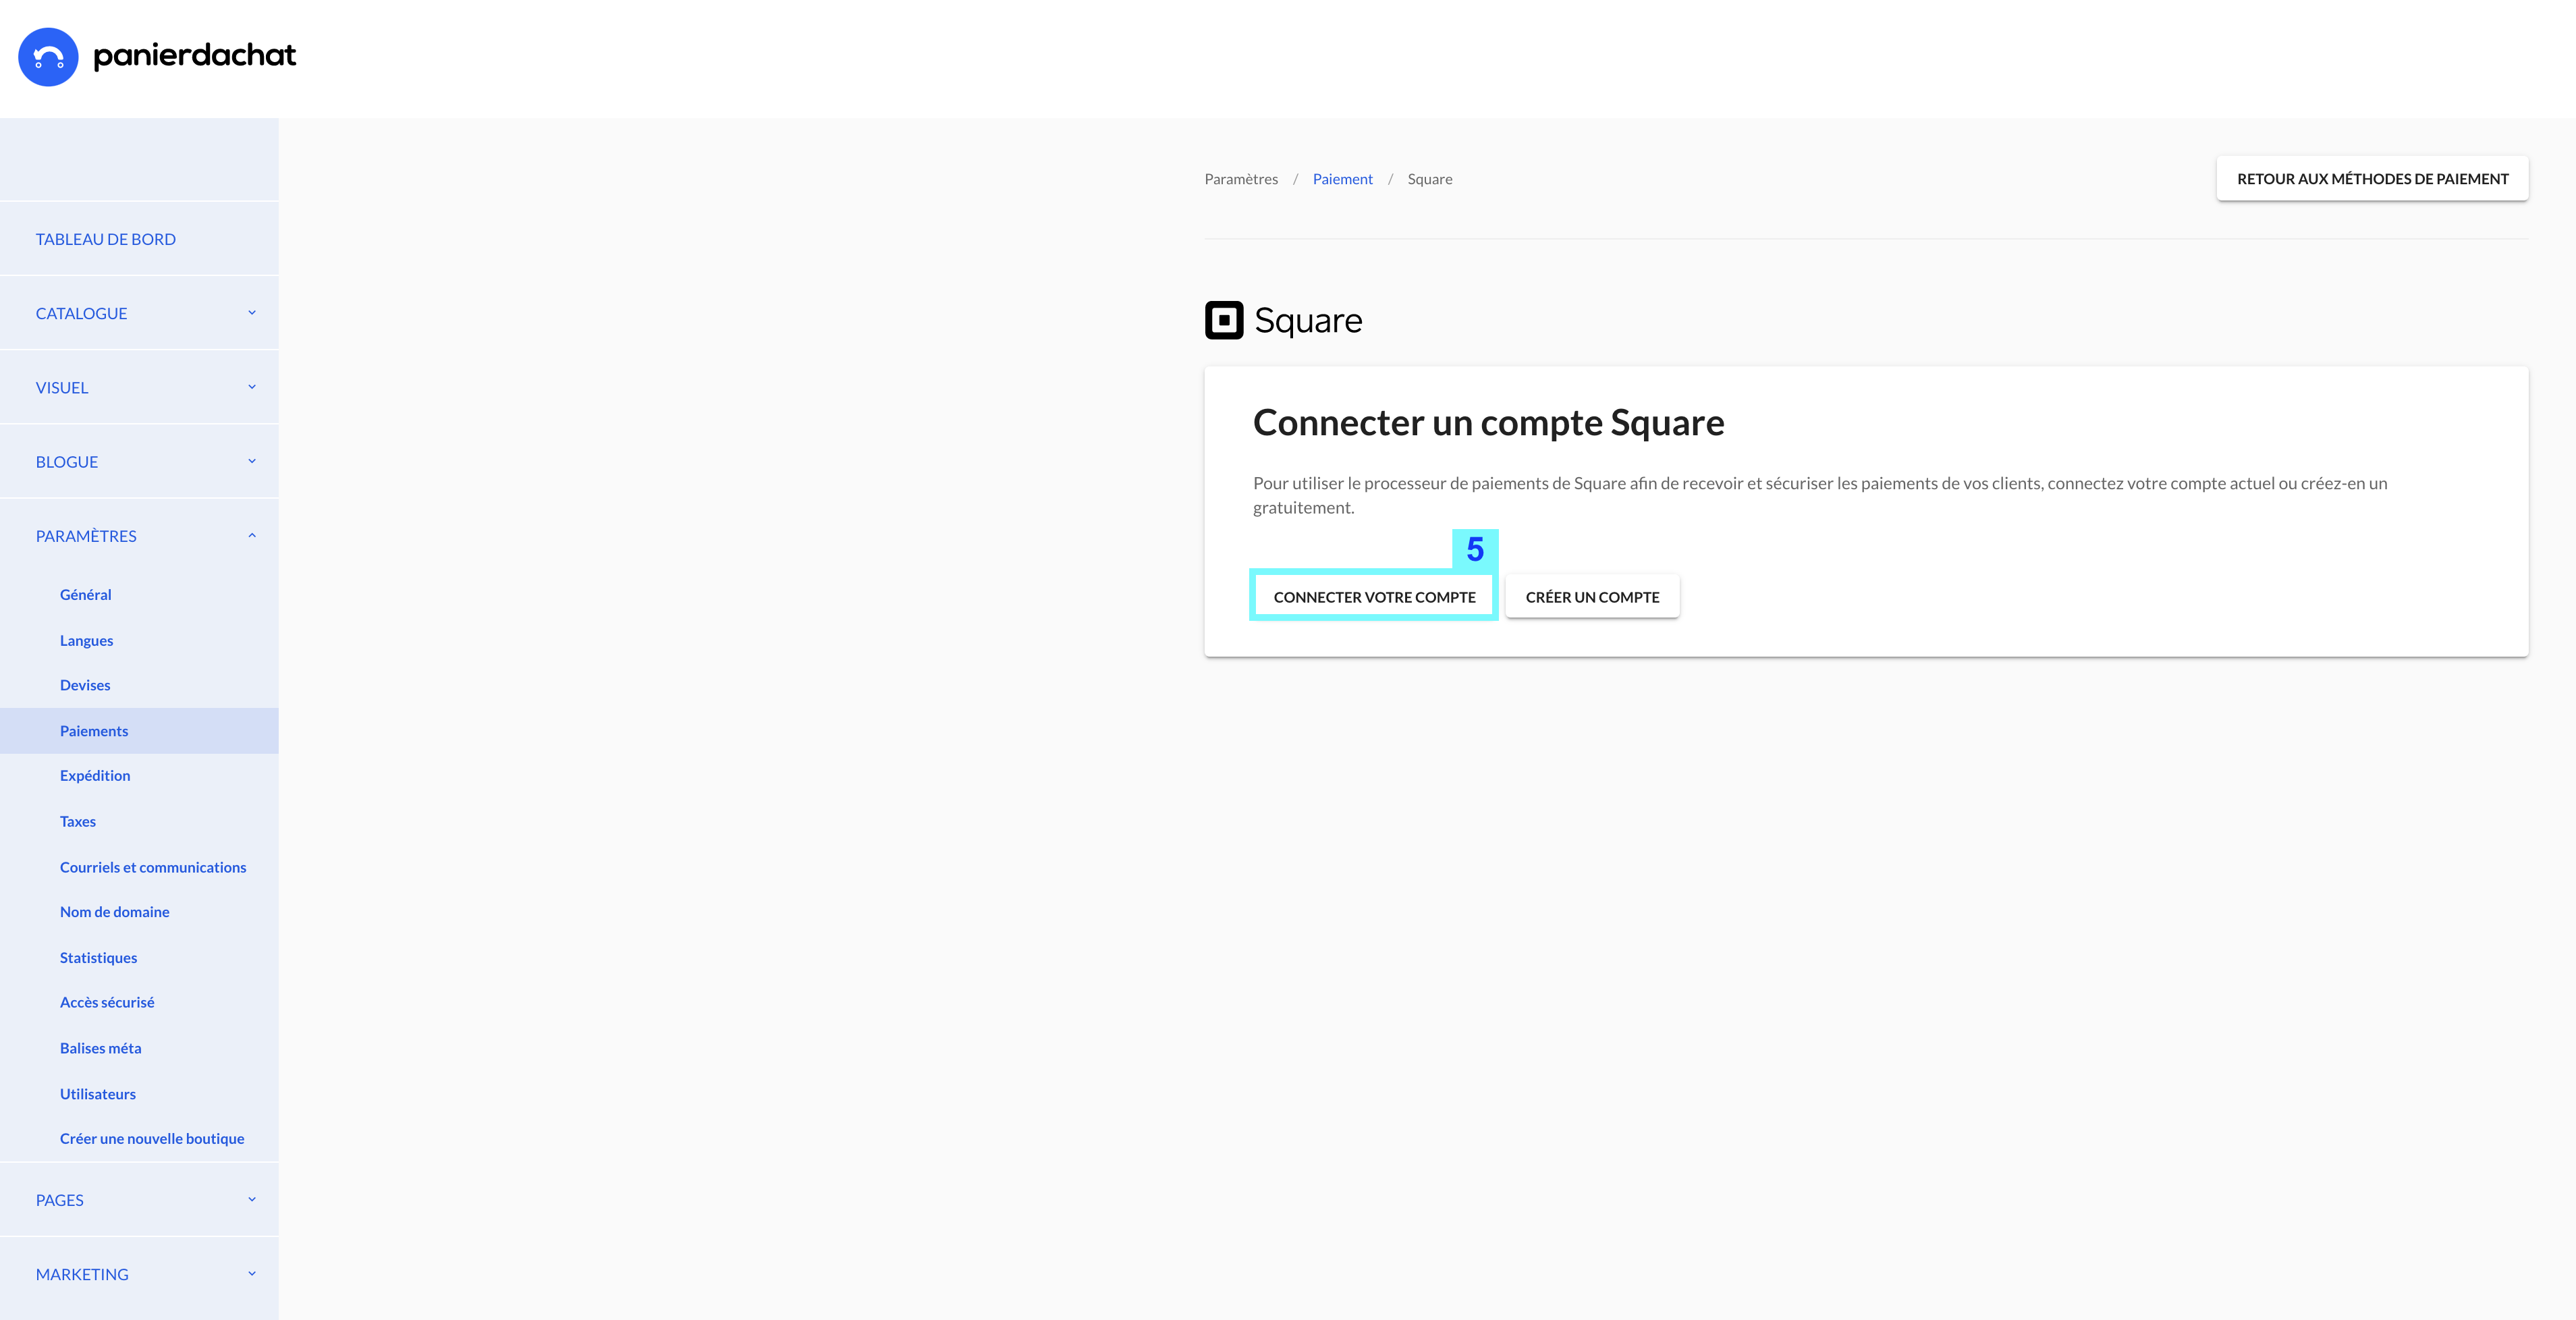The width and height of the screenshot is (2576, 1320).
Task: Click the Connecter un compte Square heading
Action: coord(1488,422)
